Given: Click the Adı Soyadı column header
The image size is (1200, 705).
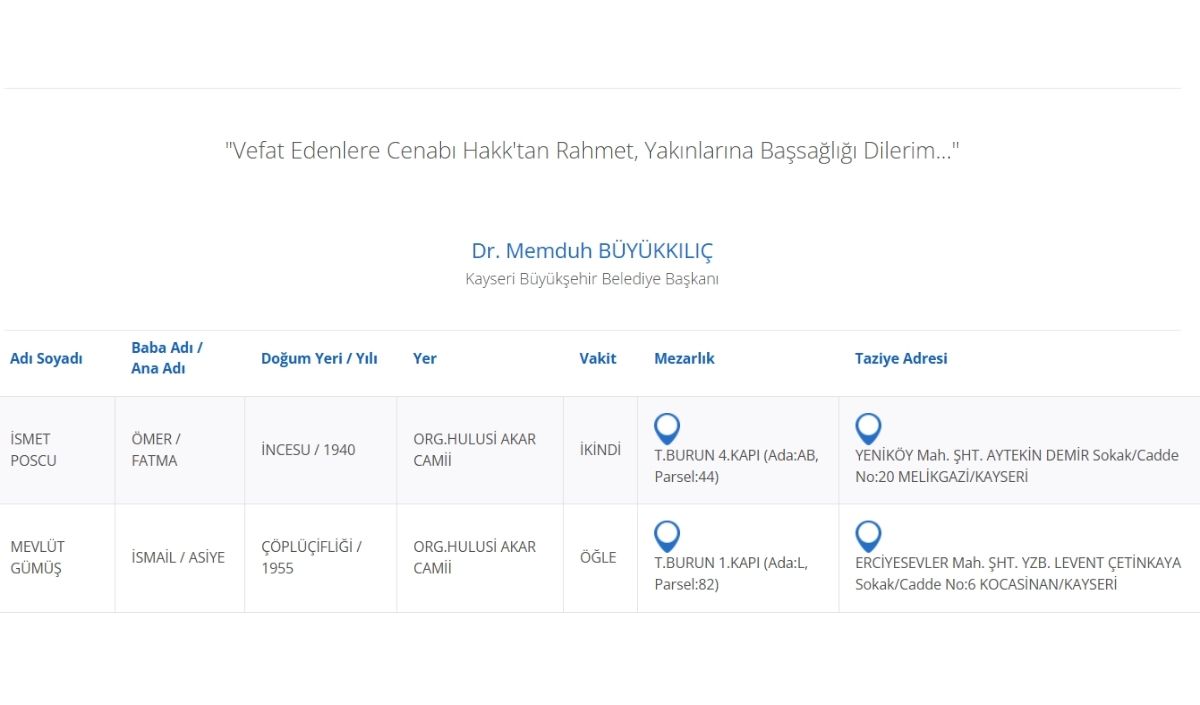Looking at the screenshot, I should tap(46, 358).
